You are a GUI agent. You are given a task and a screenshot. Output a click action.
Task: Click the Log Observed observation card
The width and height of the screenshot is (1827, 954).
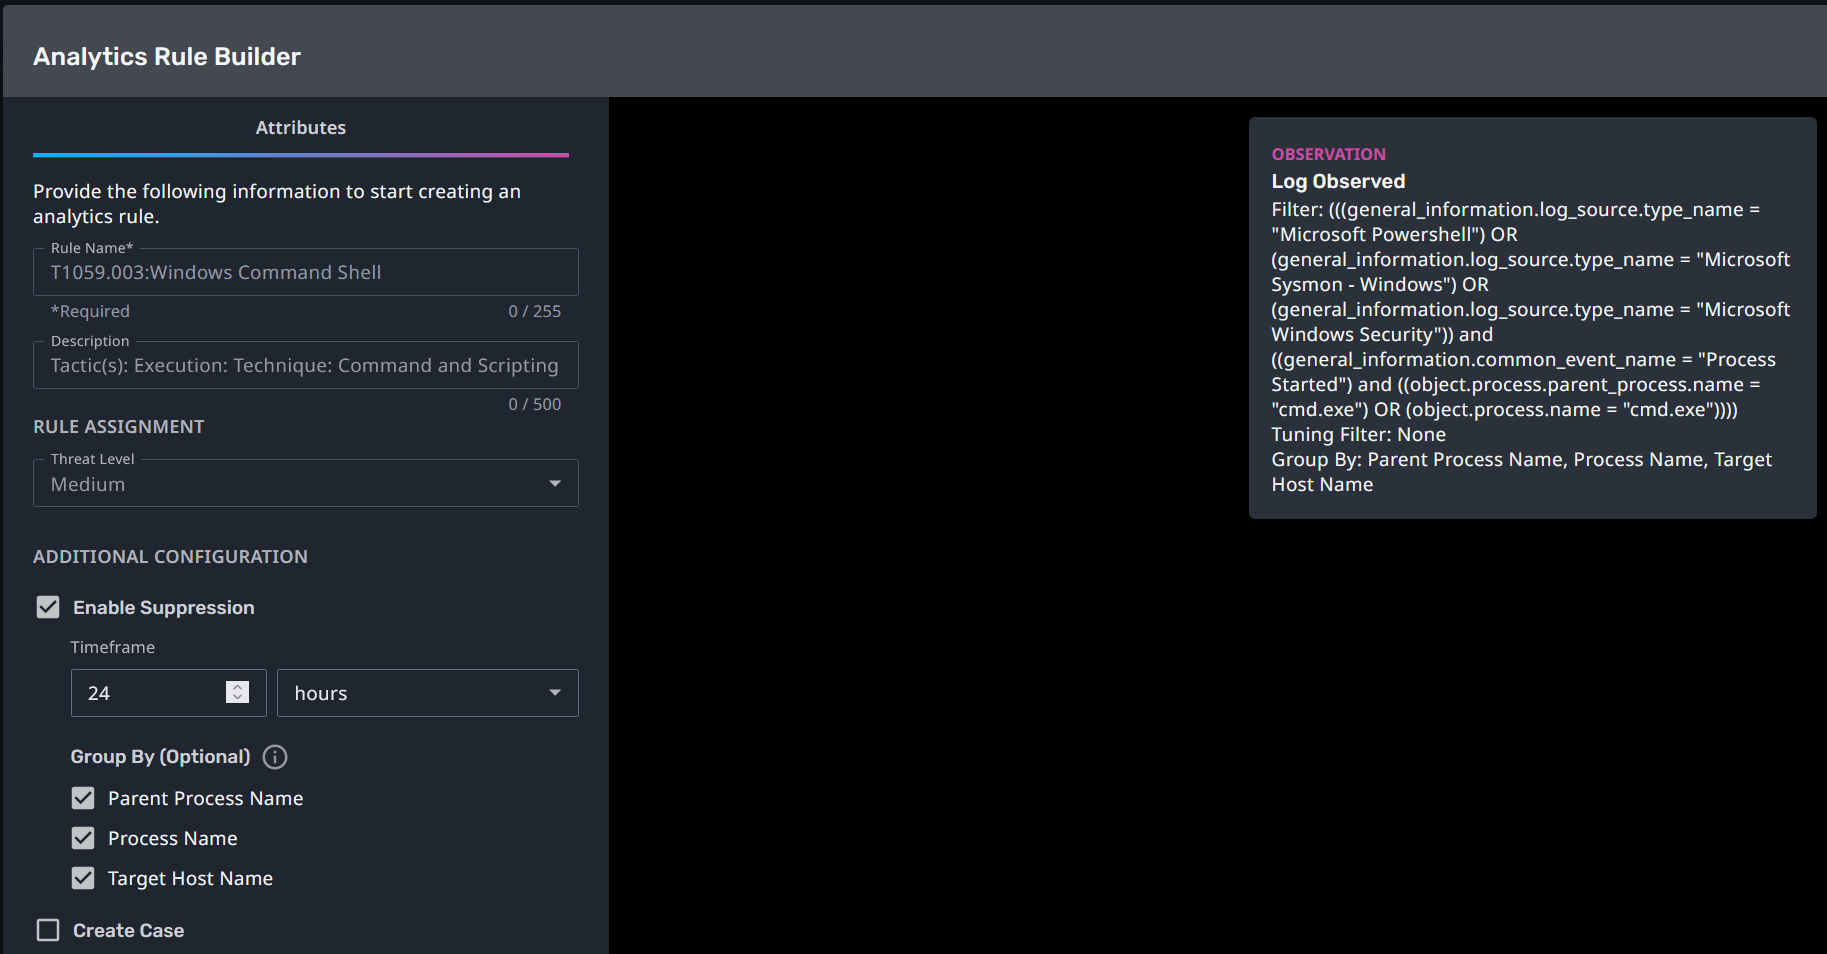tap(1532, 318)
